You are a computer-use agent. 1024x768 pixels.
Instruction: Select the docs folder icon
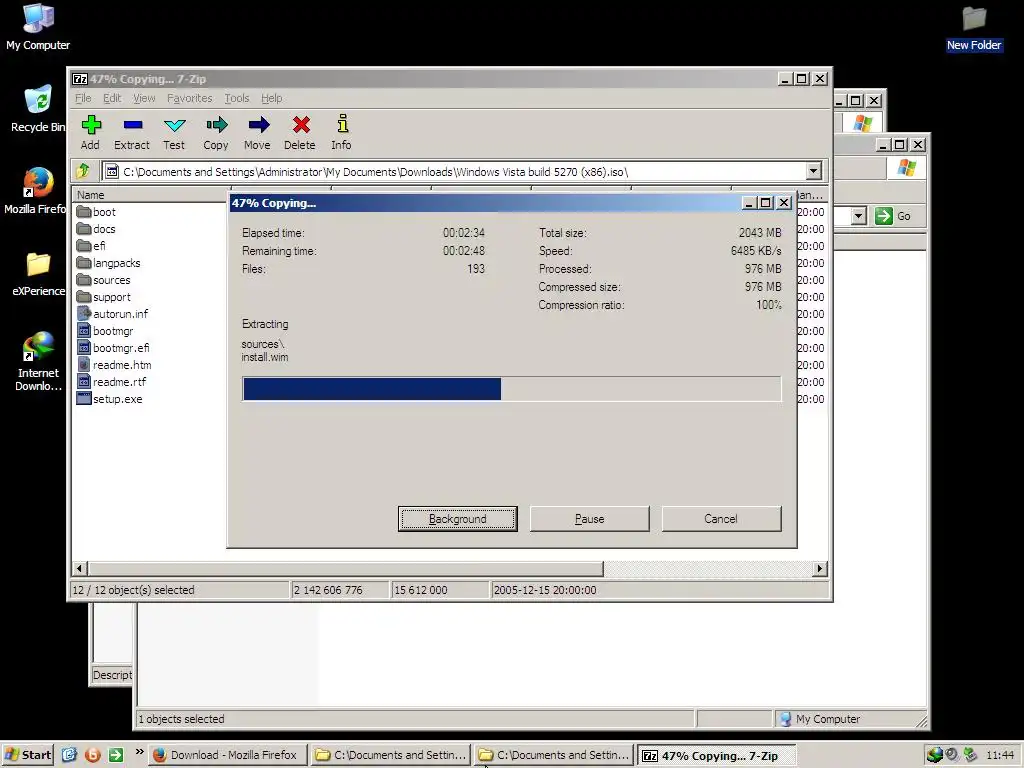[x=84, y=229]
